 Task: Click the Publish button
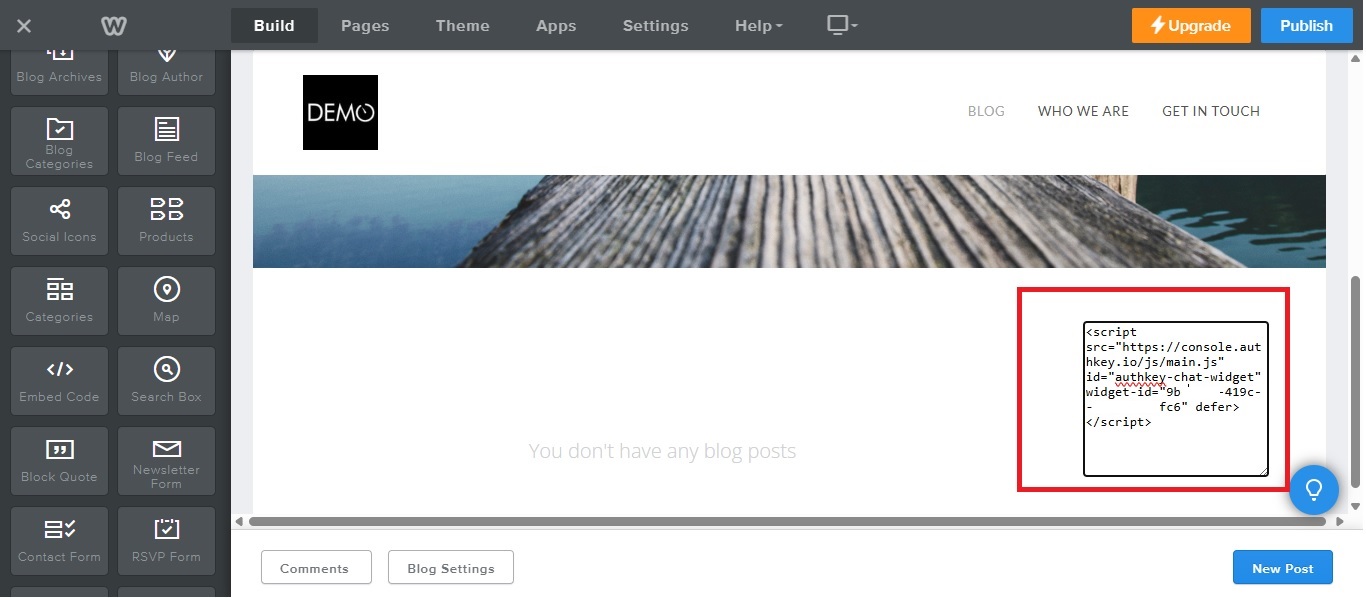click(x=1306, y=26)
